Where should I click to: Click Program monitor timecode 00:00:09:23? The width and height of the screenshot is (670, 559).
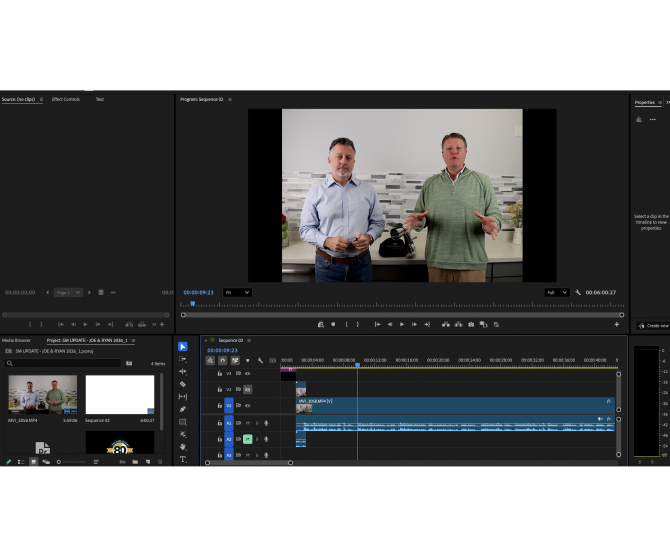(x=198, y=292)
